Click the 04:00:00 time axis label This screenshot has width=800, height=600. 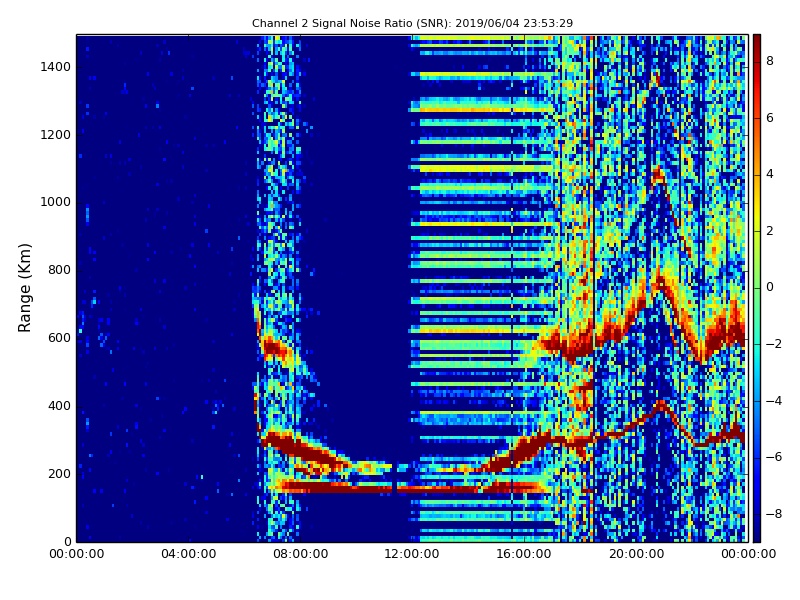coord(189,554)
